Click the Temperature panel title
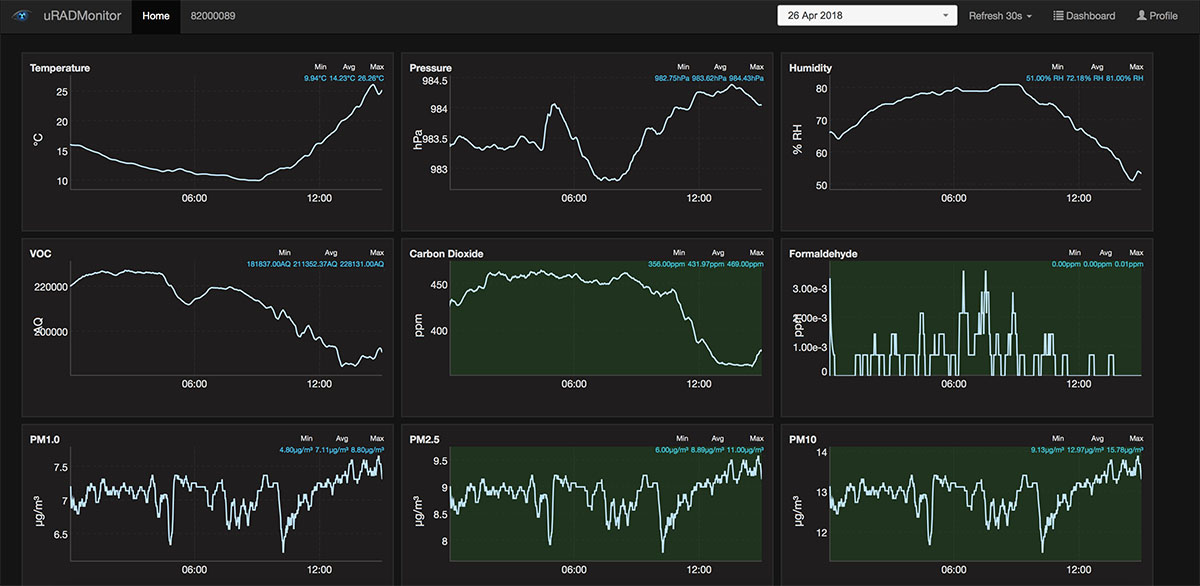The width and height of the screenshot is (1200, 586). [60, 68]
